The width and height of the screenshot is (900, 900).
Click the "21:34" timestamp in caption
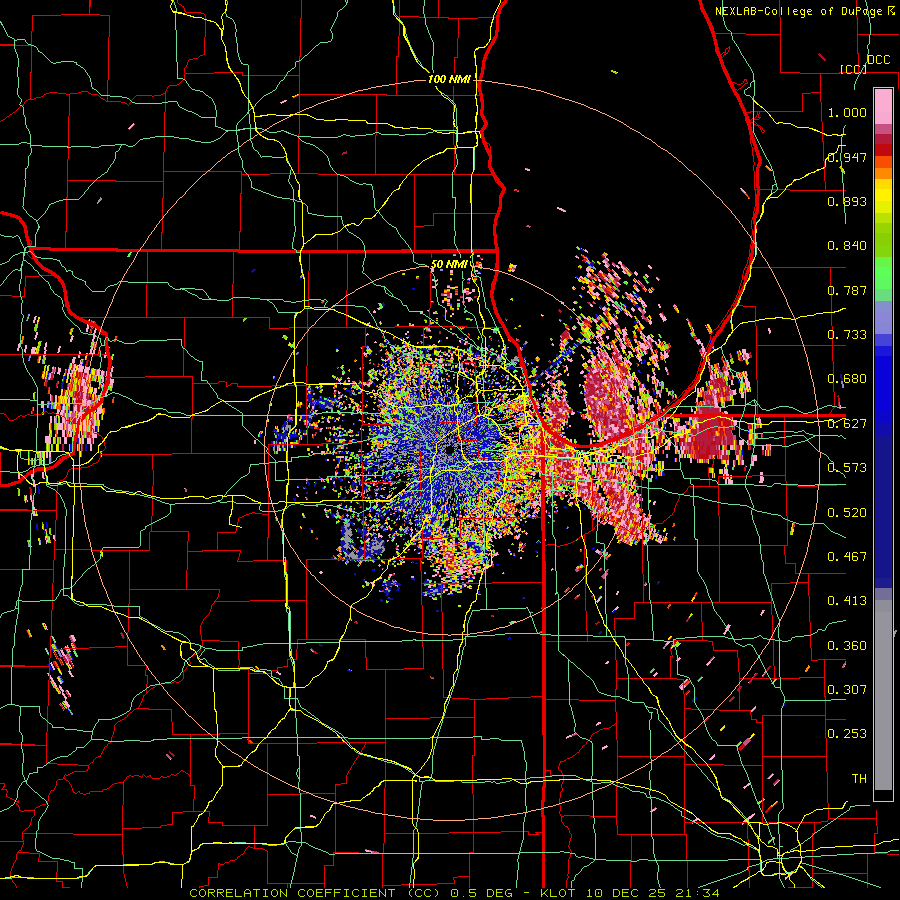tap(697, 893)
